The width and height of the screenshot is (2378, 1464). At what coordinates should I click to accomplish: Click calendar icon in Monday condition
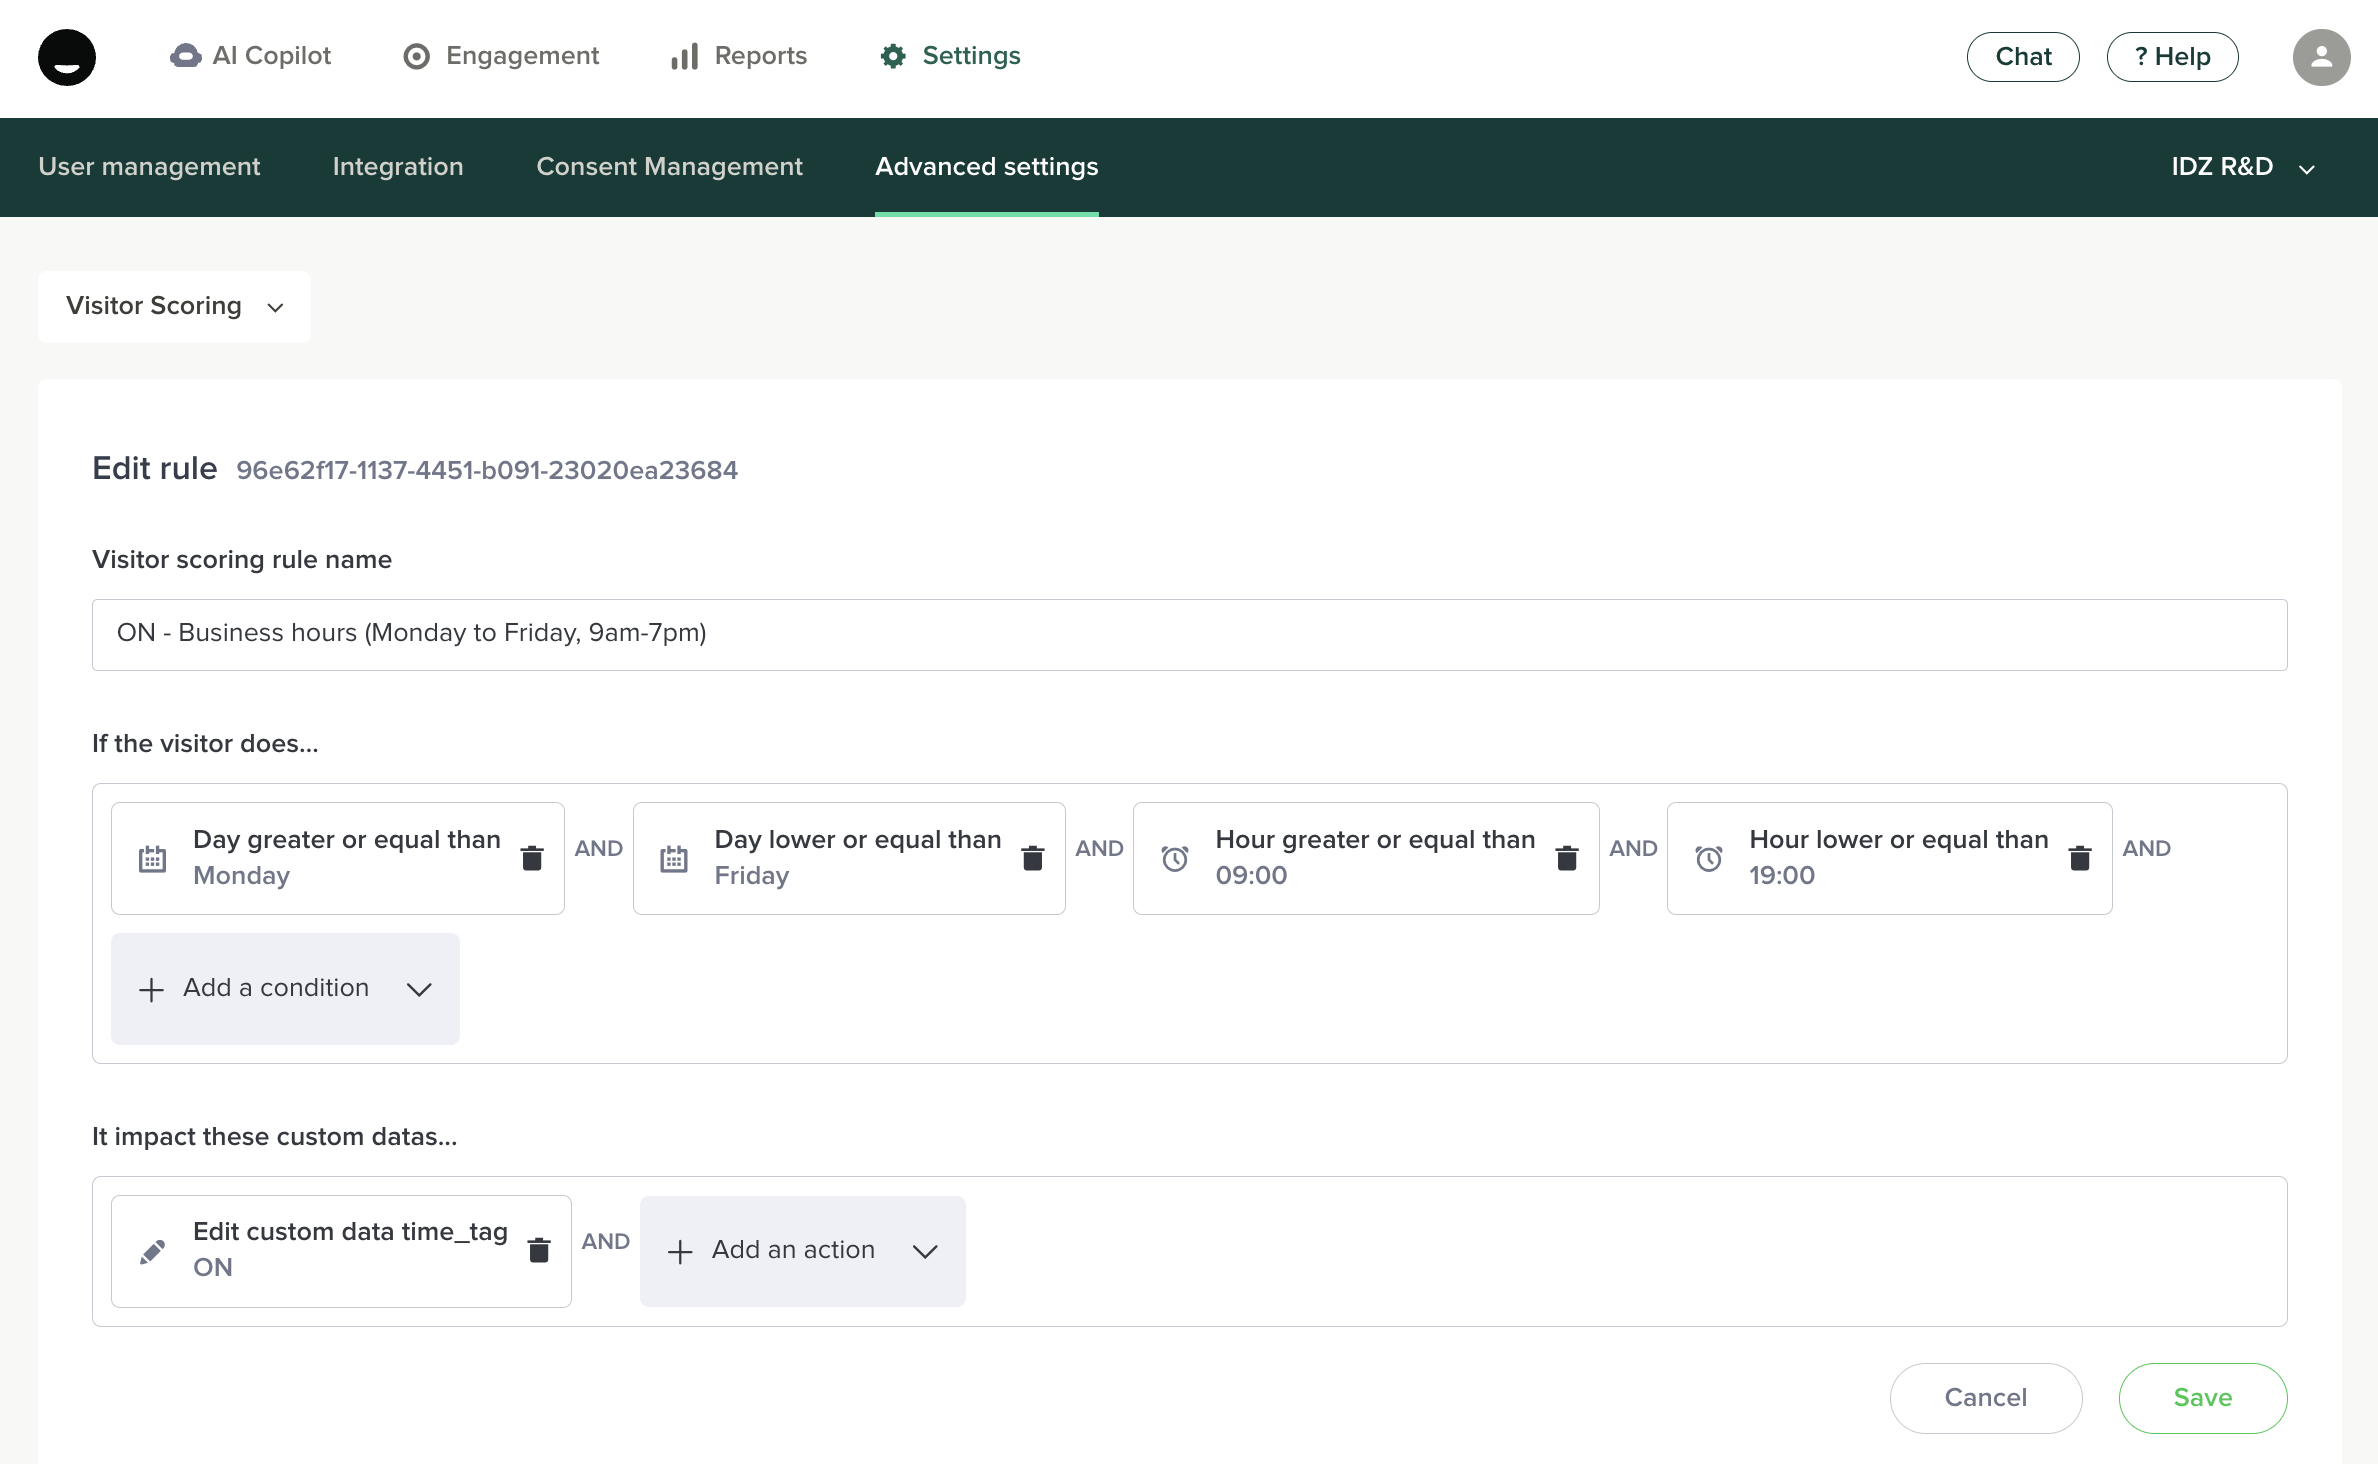click(152, 859)
